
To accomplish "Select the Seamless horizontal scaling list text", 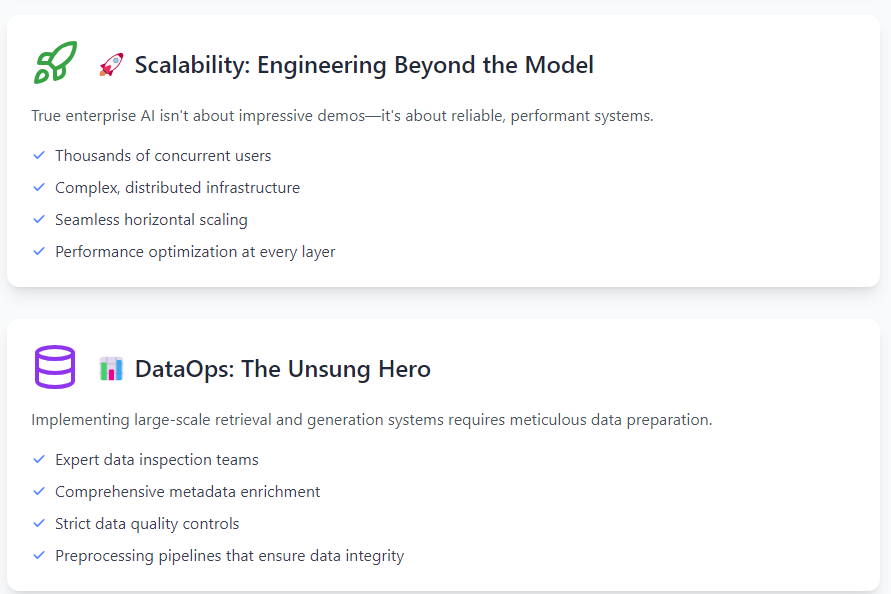I will [x=151, y=219].
